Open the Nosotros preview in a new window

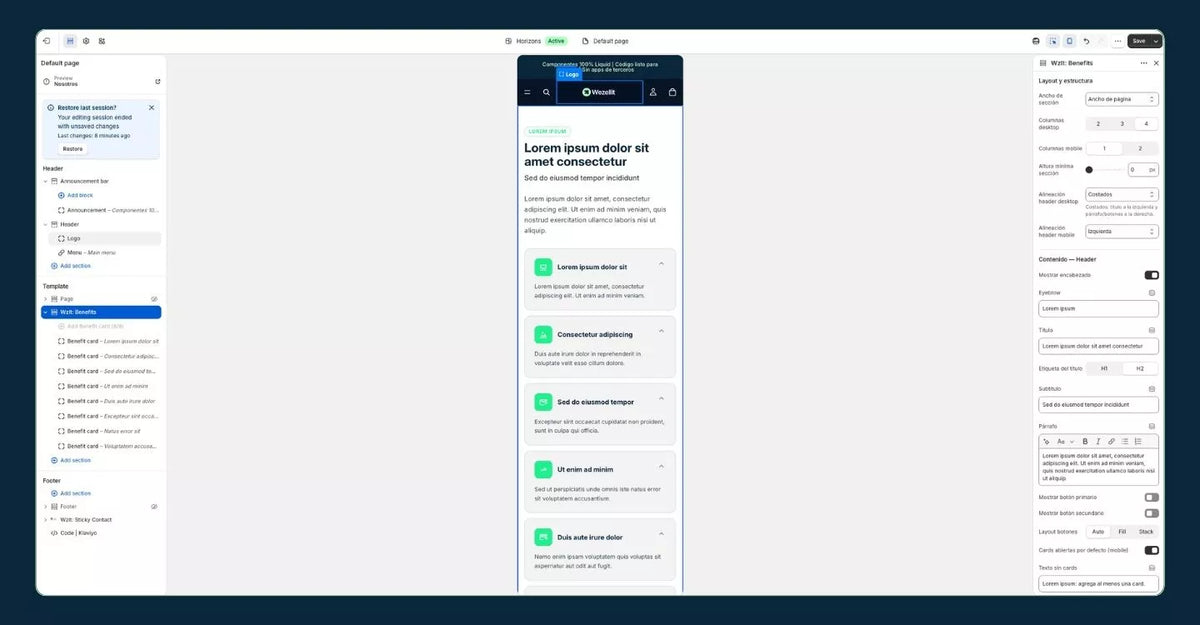pos(157,81)
